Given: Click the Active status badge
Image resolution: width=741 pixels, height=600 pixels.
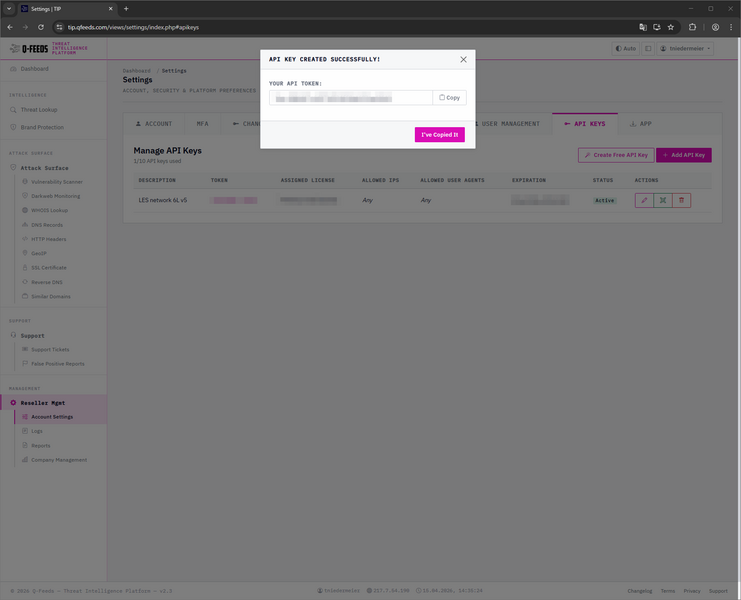Looking at the screenshot, I should (x=604, y=200).
